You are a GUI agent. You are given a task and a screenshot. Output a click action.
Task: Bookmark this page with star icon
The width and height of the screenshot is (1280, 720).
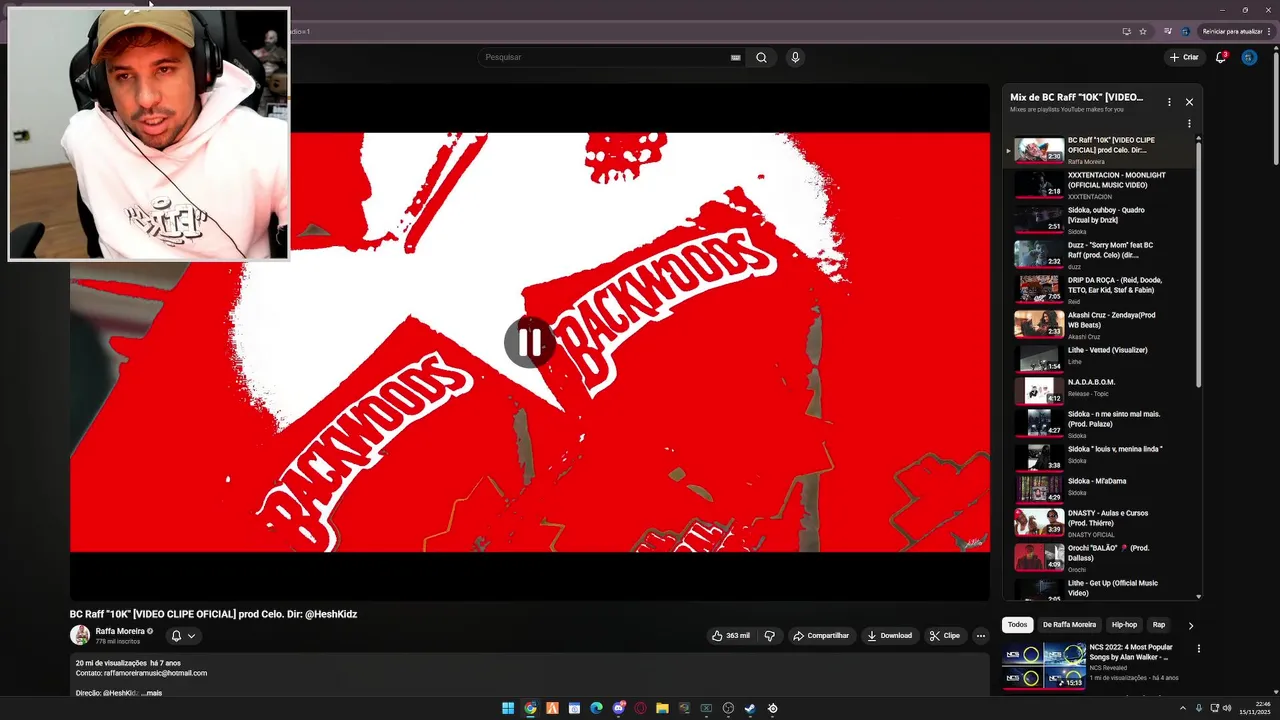click(1143, 31)
